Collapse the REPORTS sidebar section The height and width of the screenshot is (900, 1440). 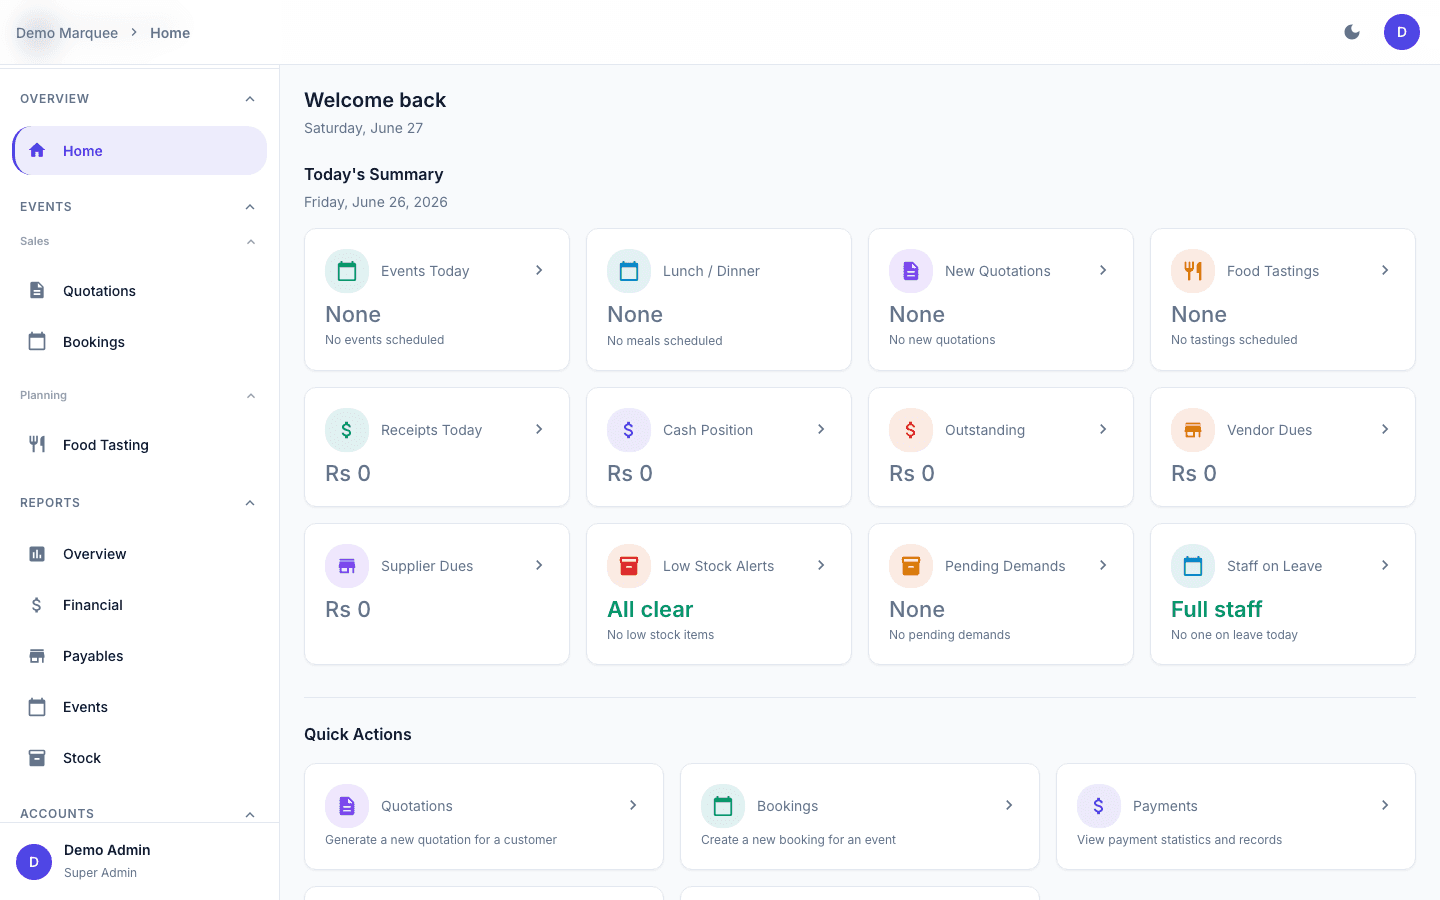pos(250,503)
